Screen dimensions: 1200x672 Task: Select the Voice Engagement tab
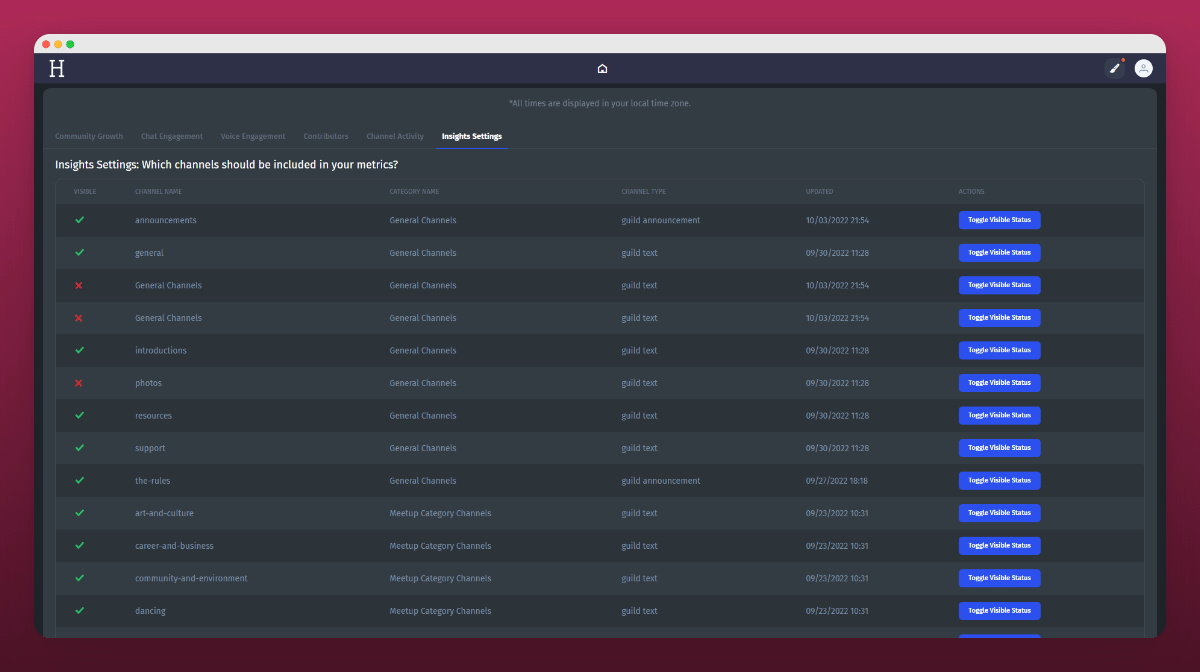tap(253, 136)
